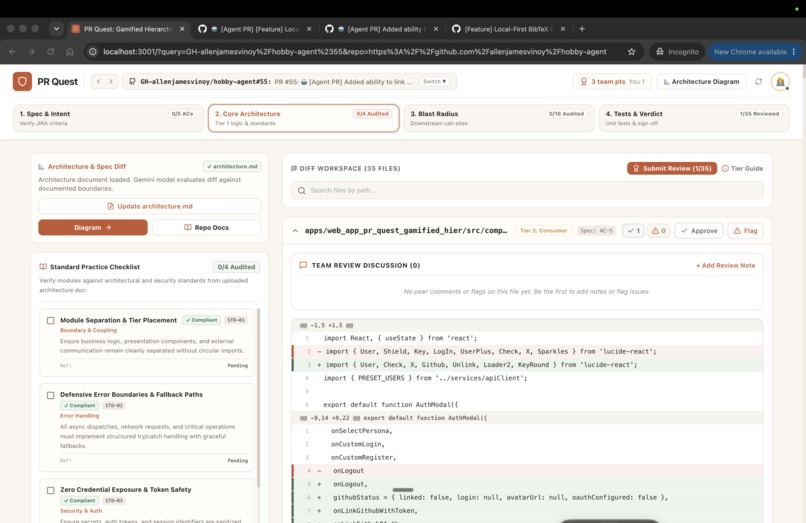806x523 pixels.
Task: Check Defensive Error Boundaries & Fallback Paths
Action: [50, 395]
